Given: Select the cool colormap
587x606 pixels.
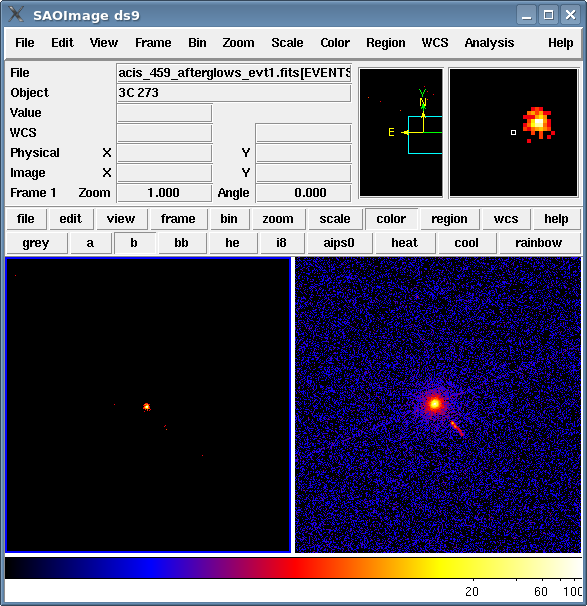Looking at the screenshot, I should click(466, 243).
